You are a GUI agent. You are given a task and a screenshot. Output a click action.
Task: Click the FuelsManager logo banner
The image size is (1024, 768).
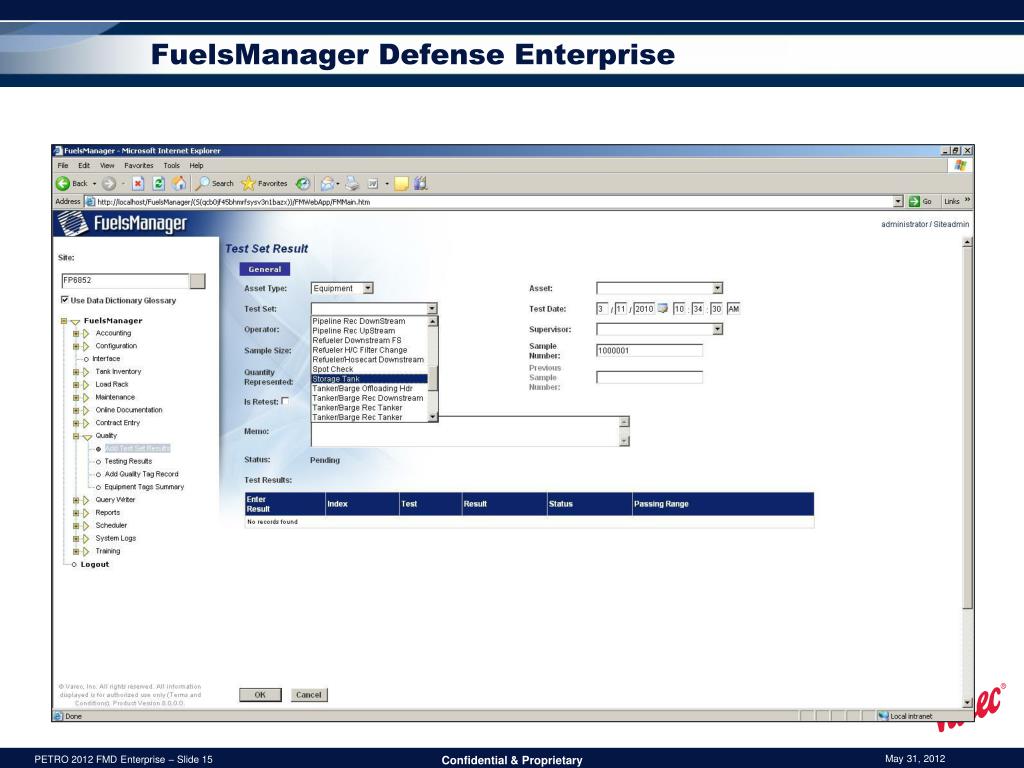(x=123, y=223)
